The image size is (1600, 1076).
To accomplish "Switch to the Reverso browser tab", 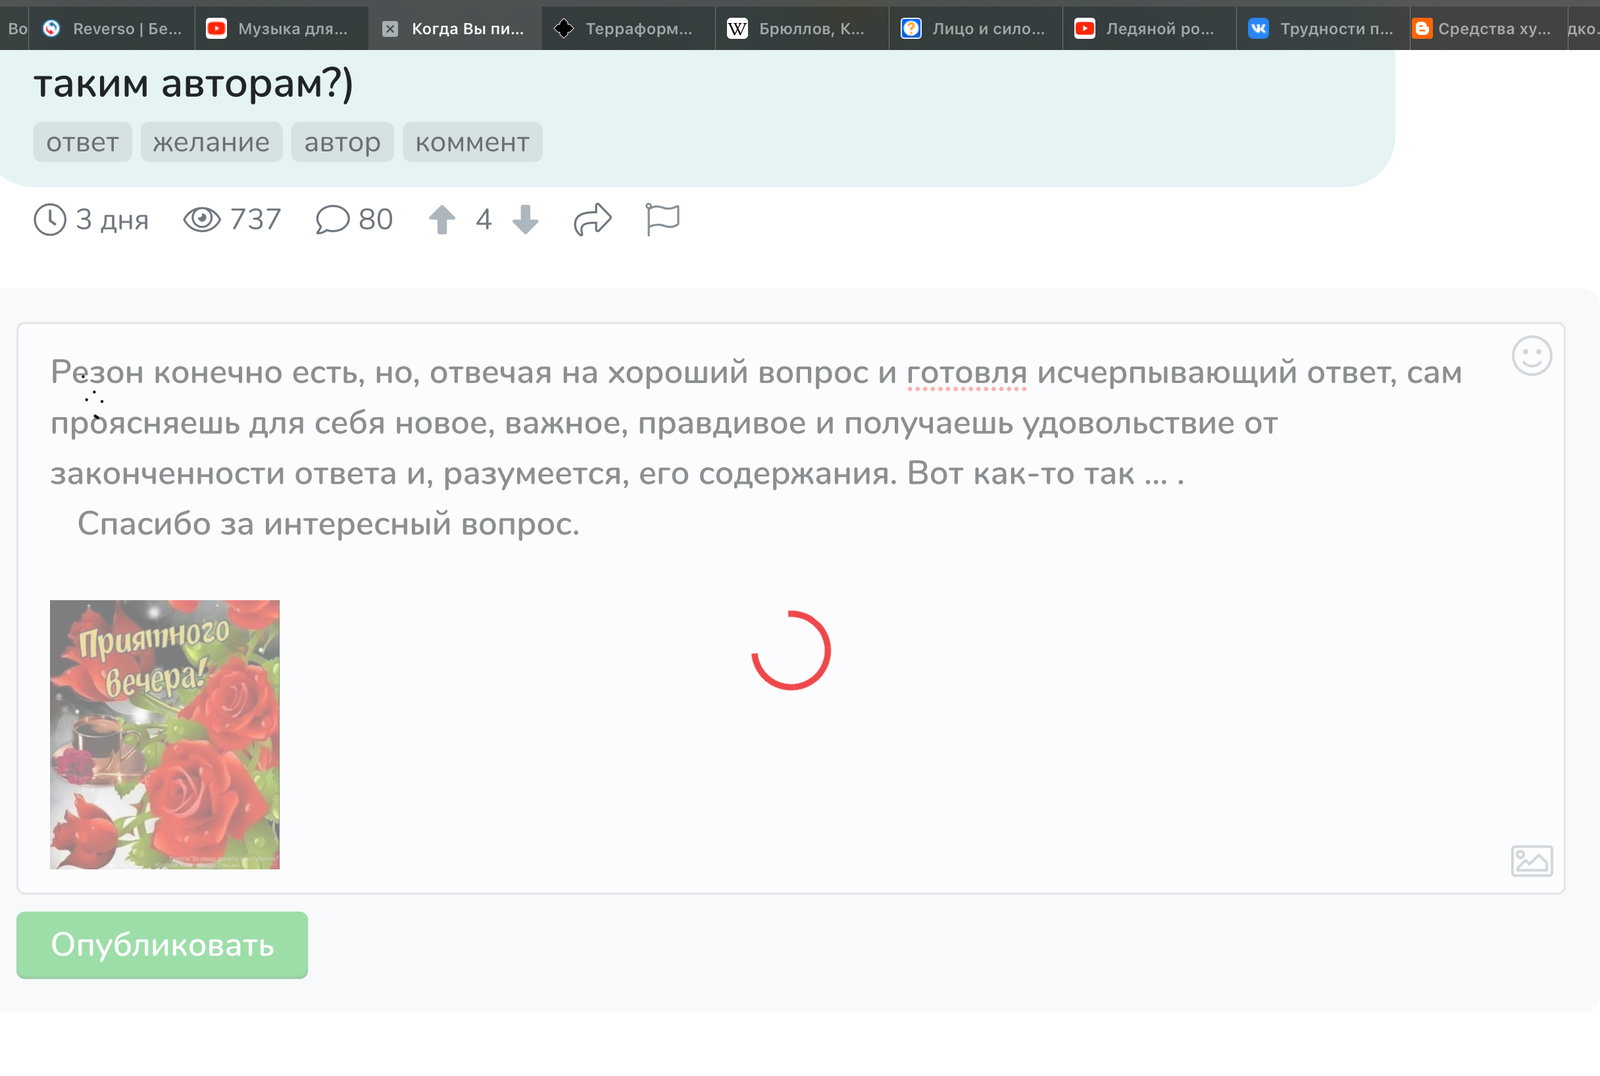I will (x=113, y=29).
